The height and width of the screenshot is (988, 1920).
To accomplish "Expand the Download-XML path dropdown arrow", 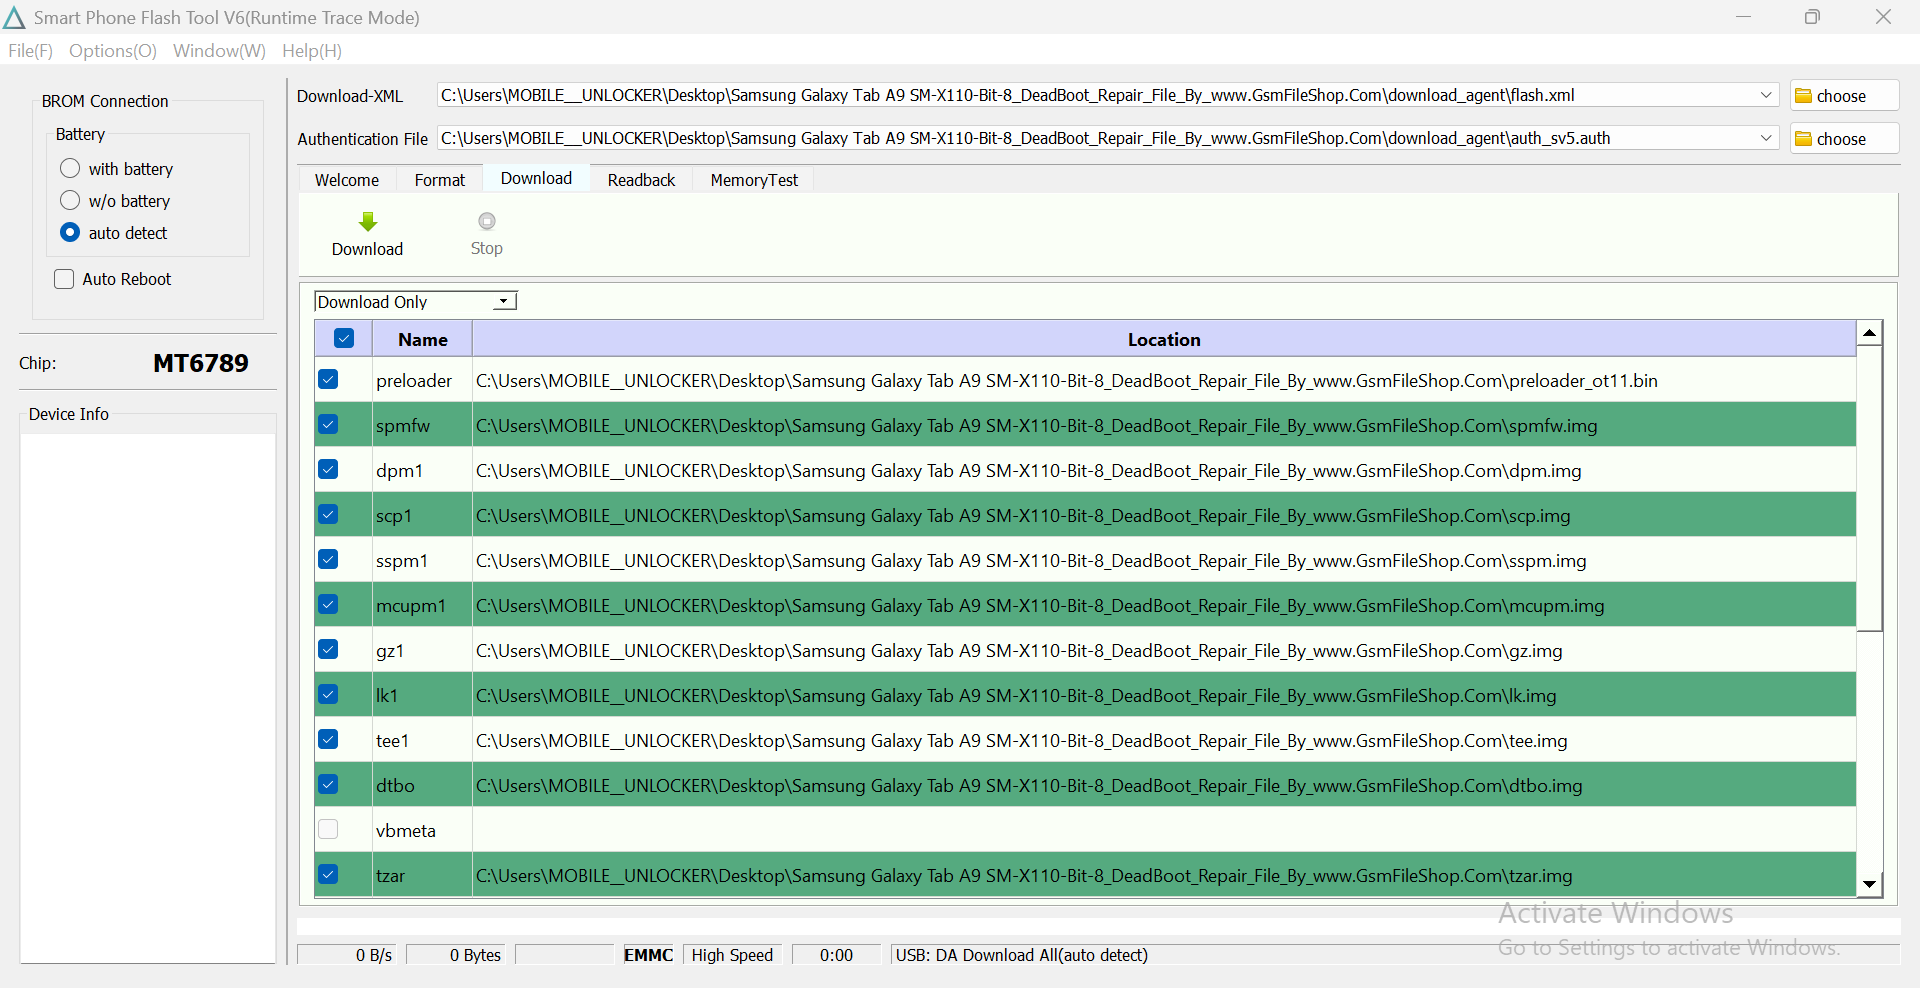I will (x=1766, y=95).
